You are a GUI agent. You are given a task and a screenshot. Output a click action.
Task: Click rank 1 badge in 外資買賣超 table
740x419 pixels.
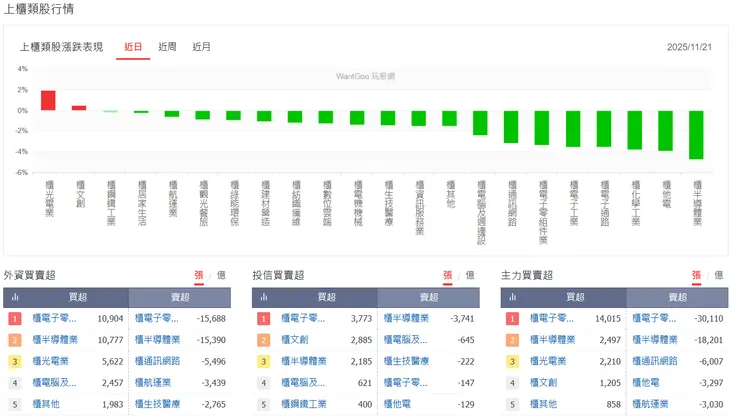15,318
